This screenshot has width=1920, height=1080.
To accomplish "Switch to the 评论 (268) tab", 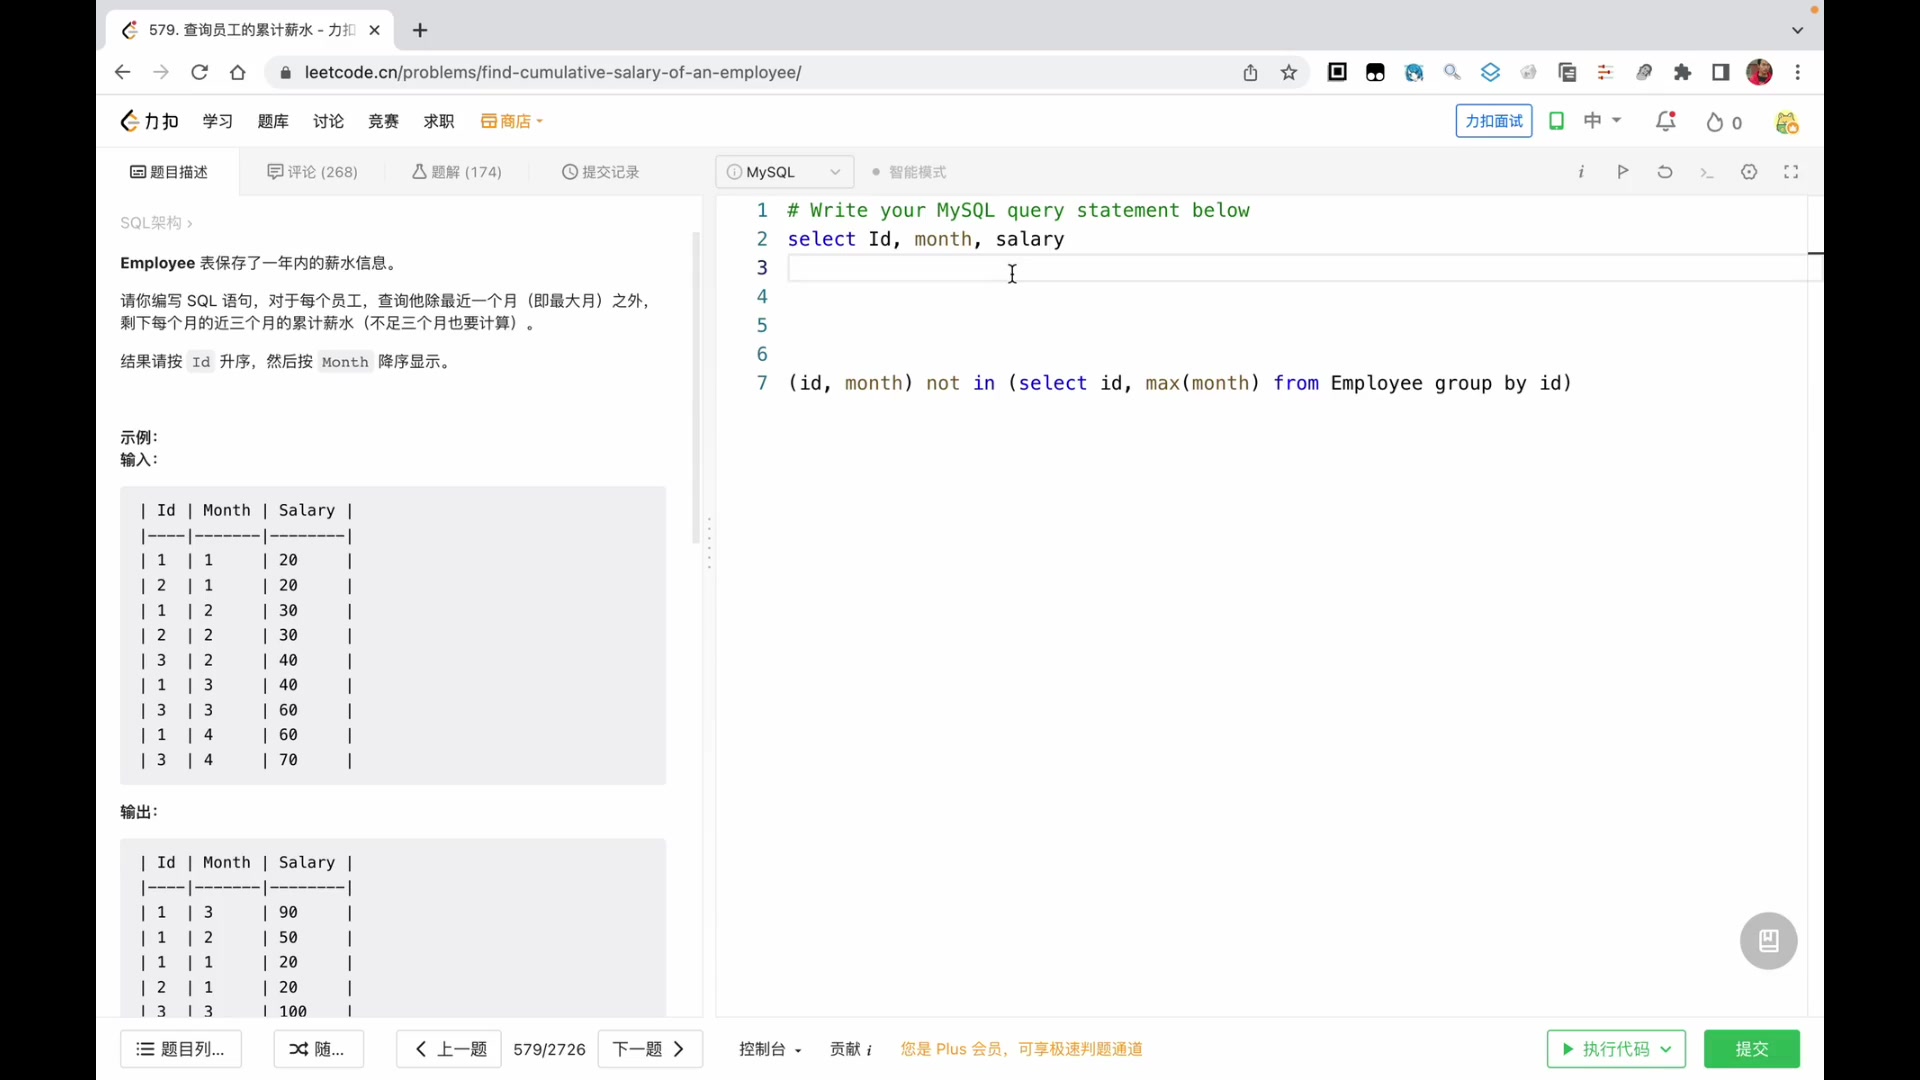I will (x=313, y=172).
